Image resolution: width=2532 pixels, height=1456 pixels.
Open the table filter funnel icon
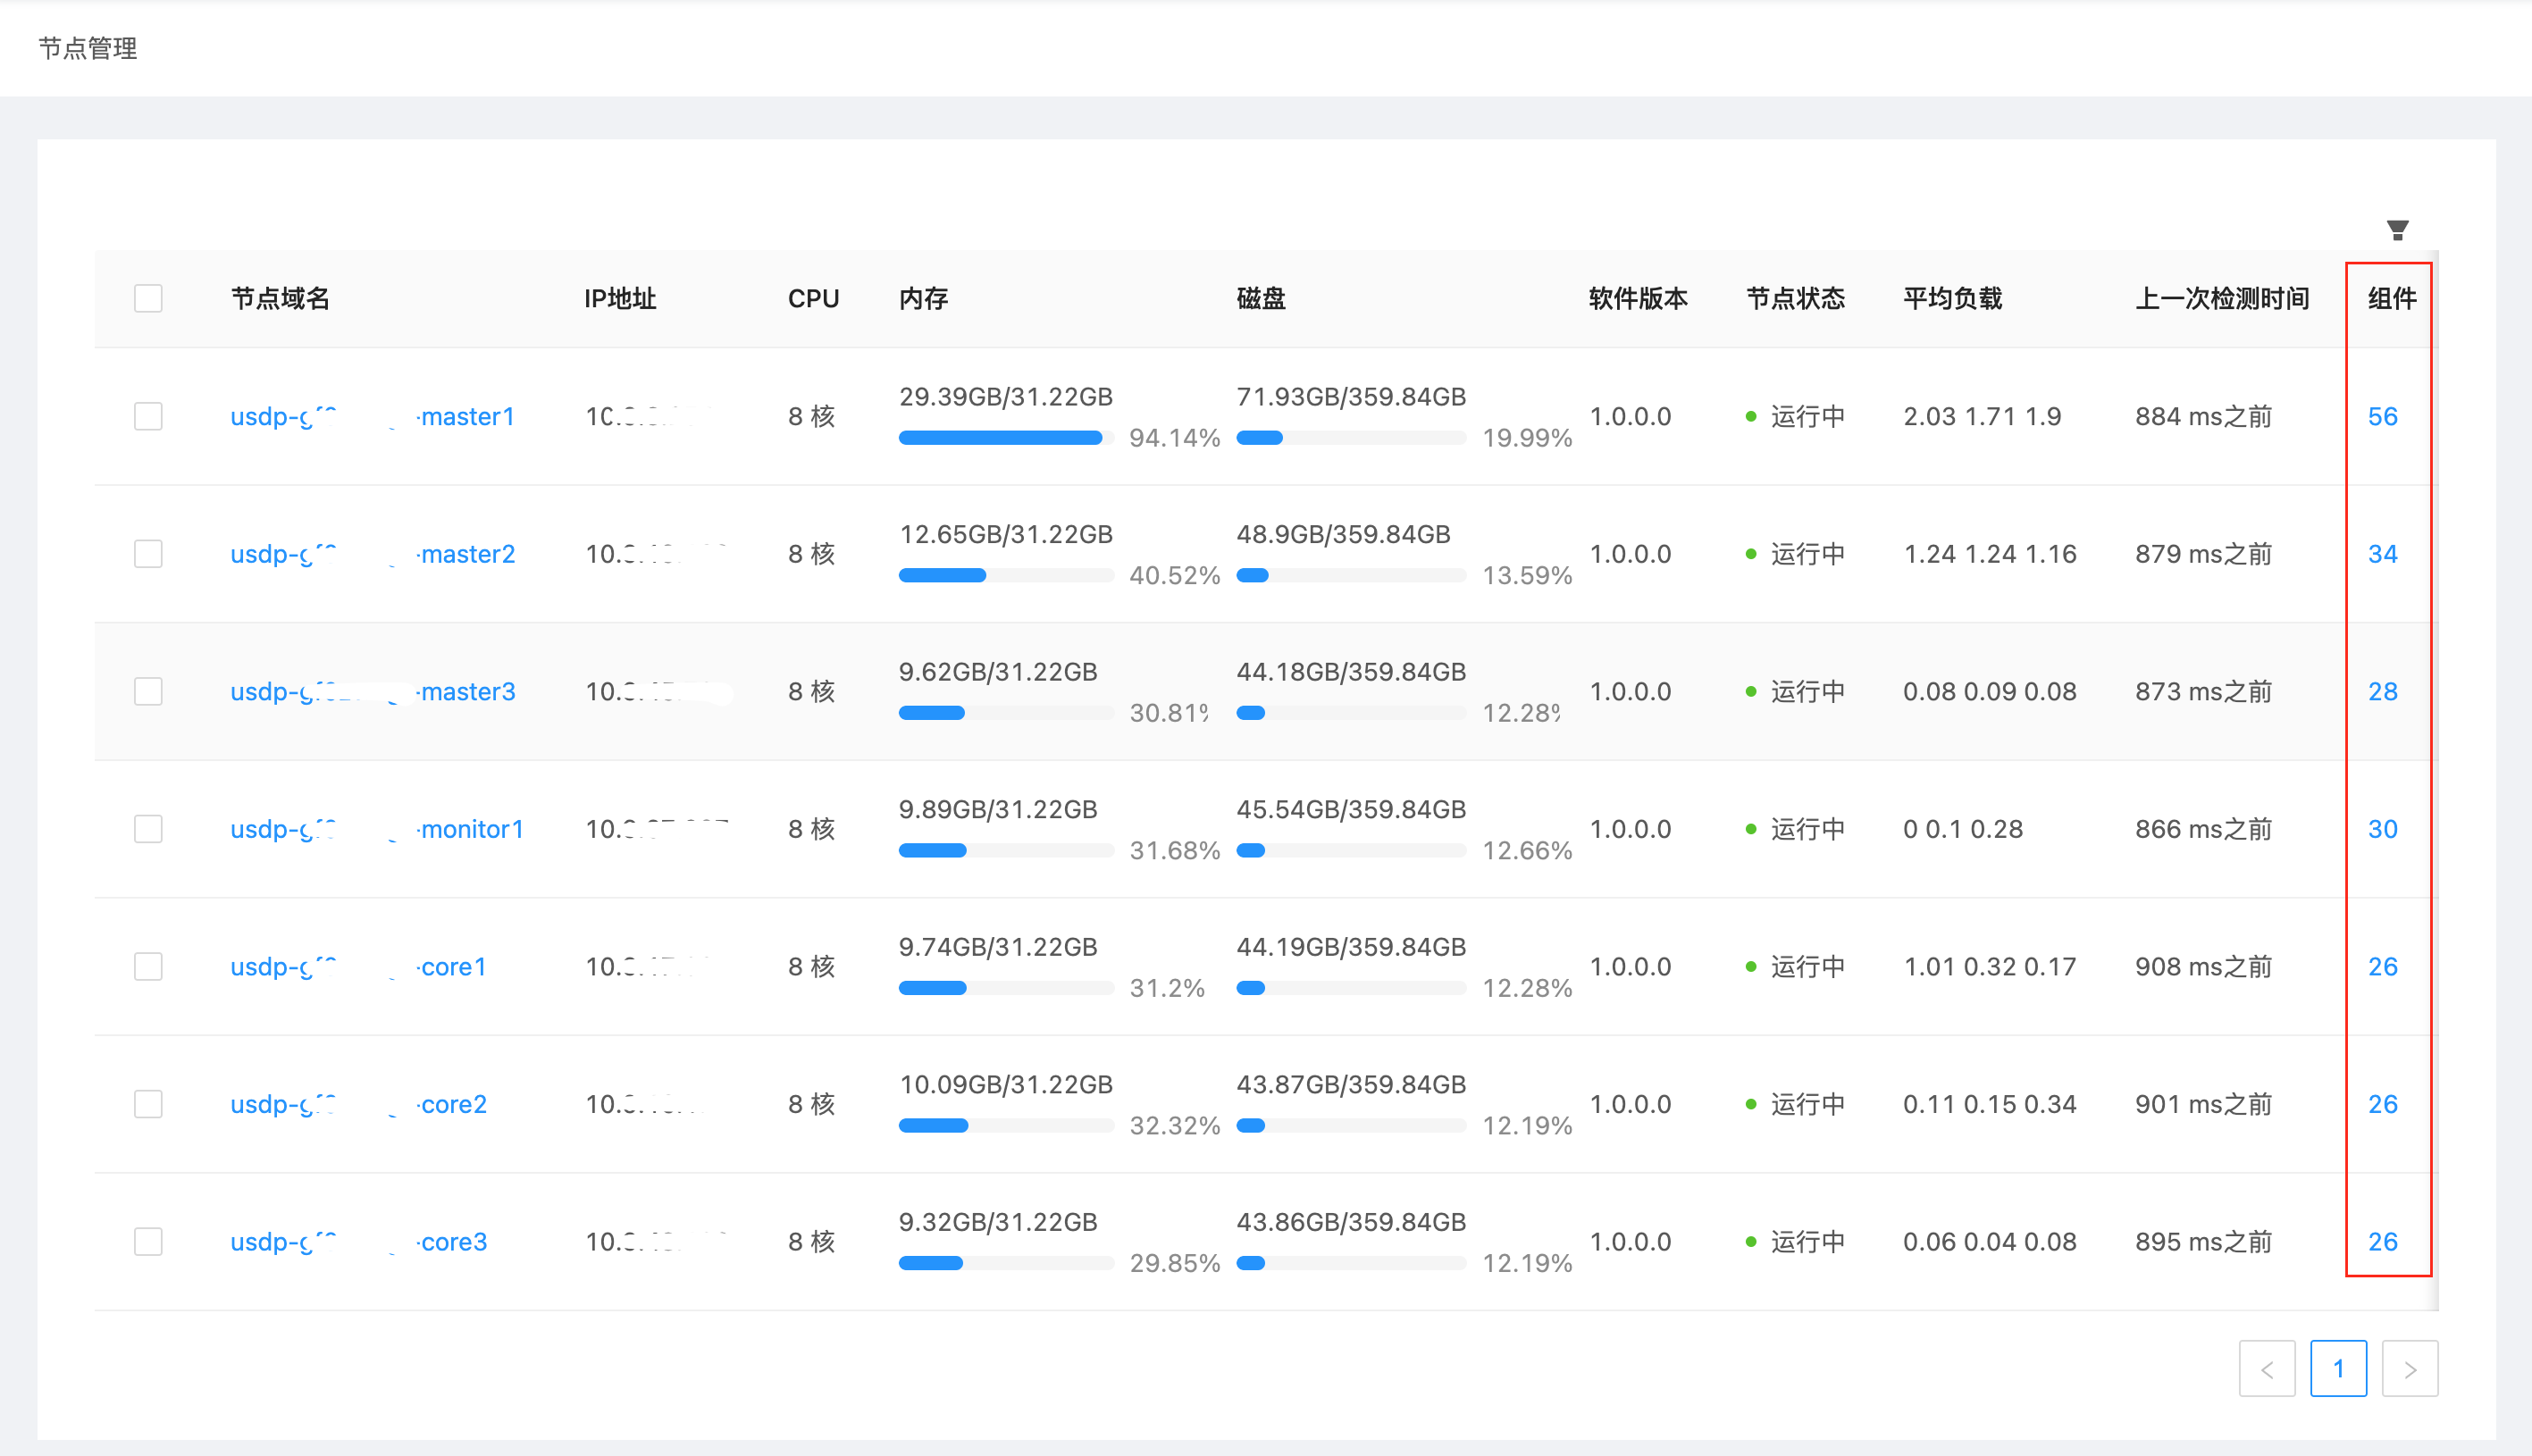[2397, 231]
